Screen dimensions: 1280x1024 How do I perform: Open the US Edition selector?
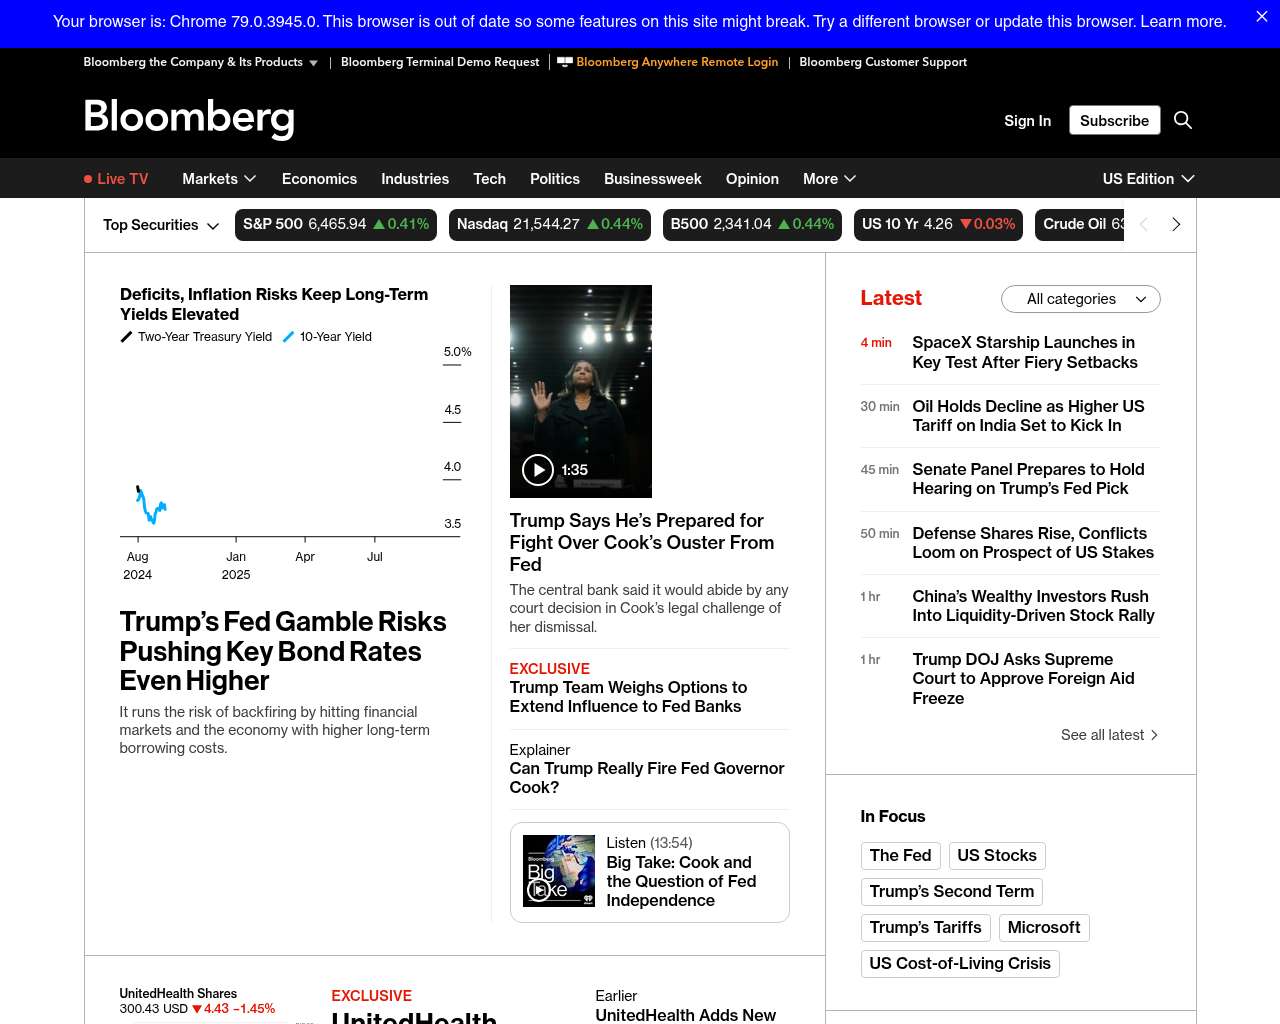click(1148, 179)
